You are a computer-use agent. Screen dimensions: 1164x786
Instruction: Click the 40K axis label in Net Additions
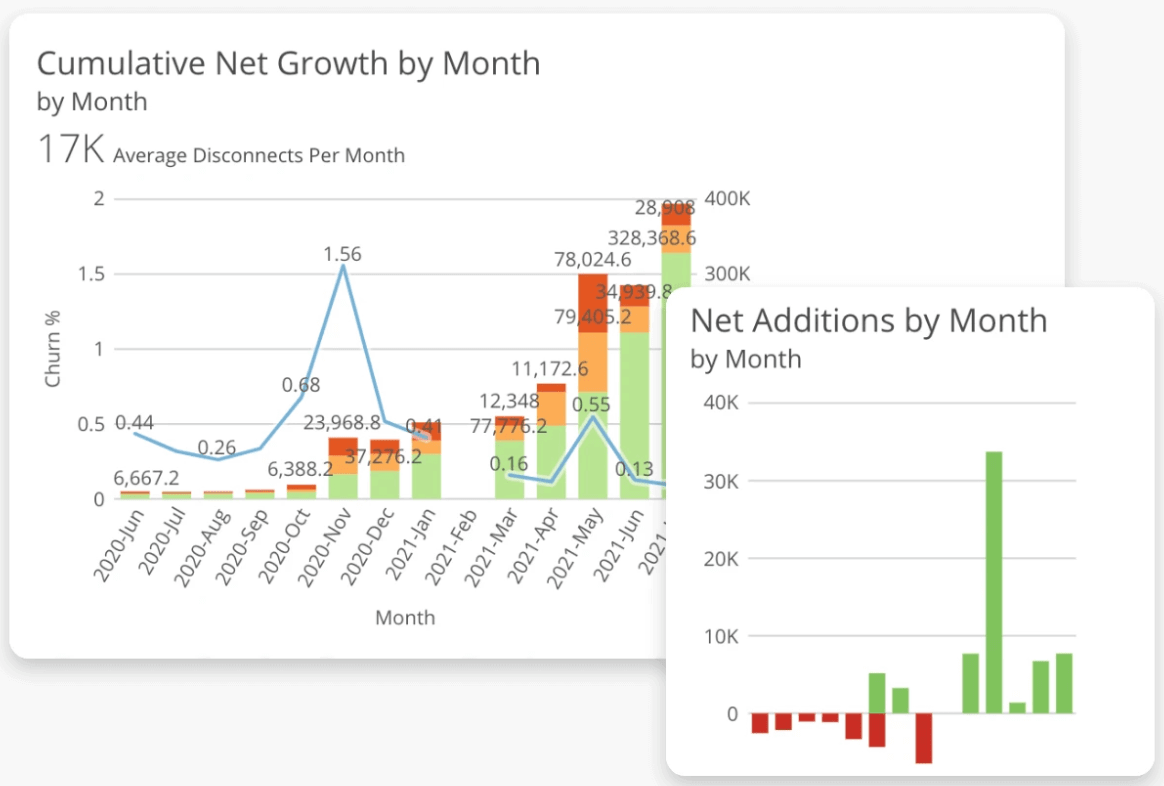click(x=719, y=403)
